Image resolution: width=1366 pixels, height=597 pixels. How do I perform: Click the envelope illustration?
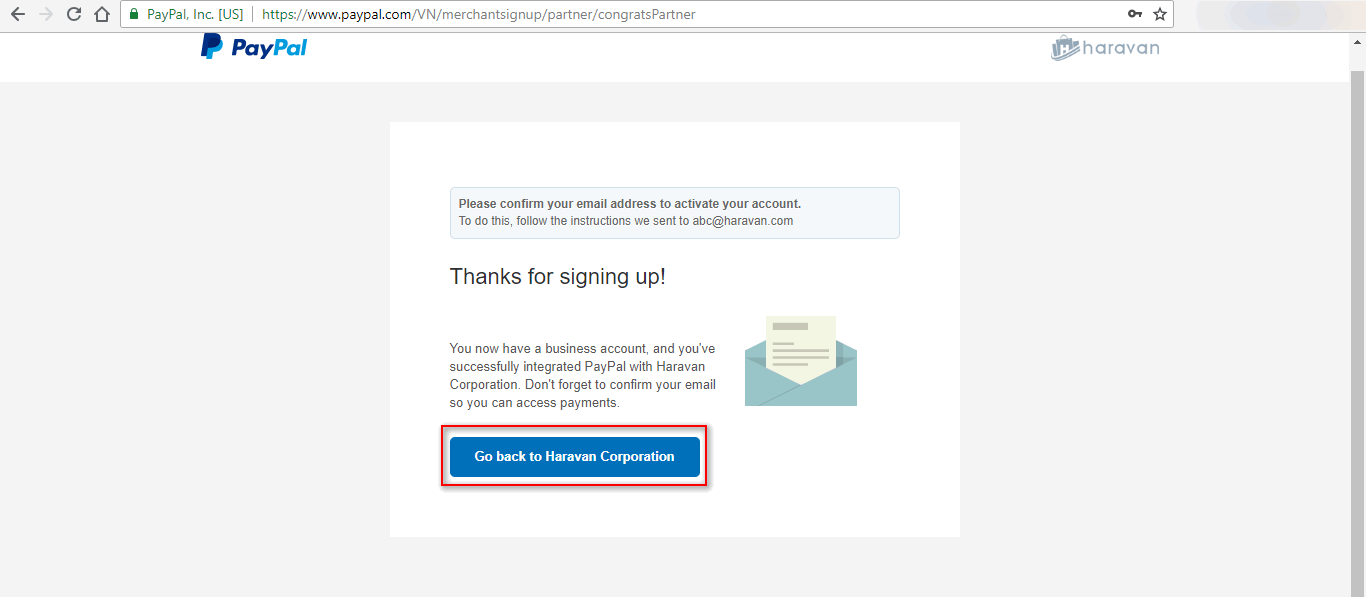point(801,361)
